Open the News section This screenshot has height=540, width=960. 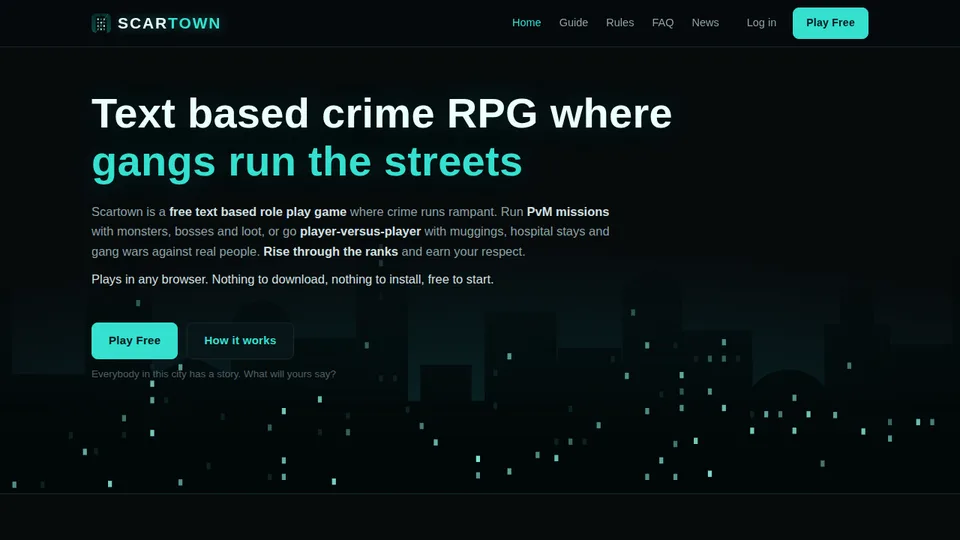pyautogui.click(x=705, y=23)
